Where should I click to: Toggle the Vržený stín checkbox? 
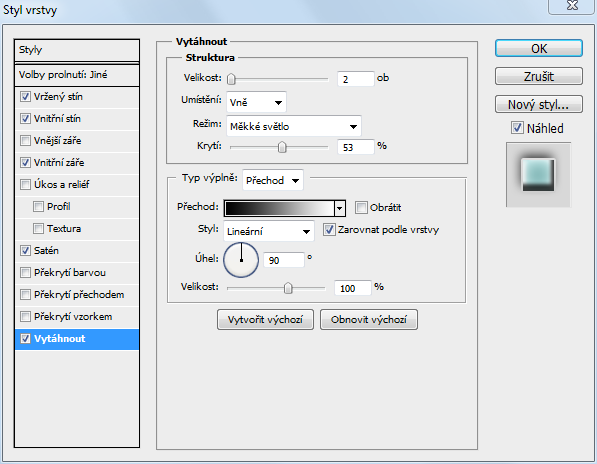pyautogui.click(x=25, y=97)
